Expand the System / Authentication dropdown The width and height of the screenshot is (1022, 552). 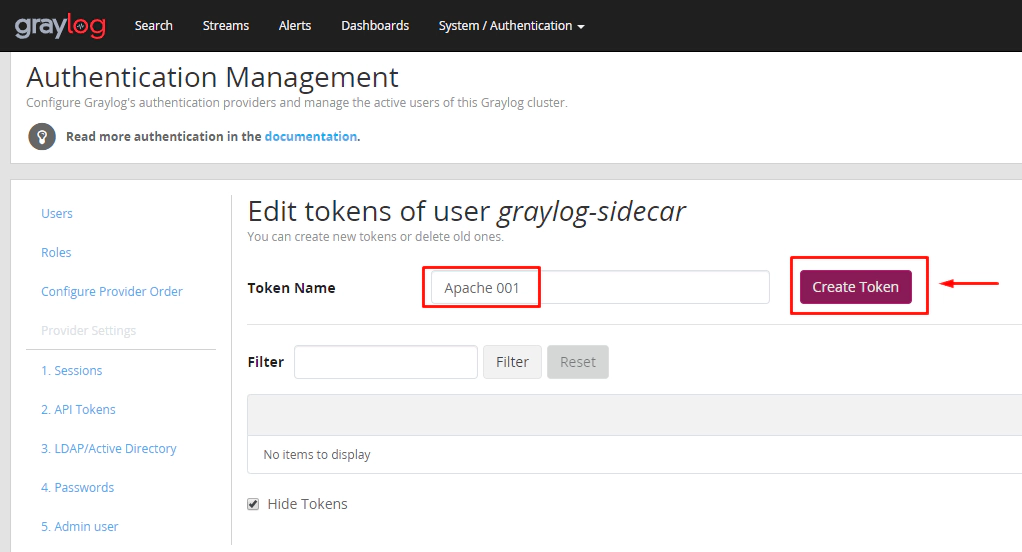coord(511,26)
